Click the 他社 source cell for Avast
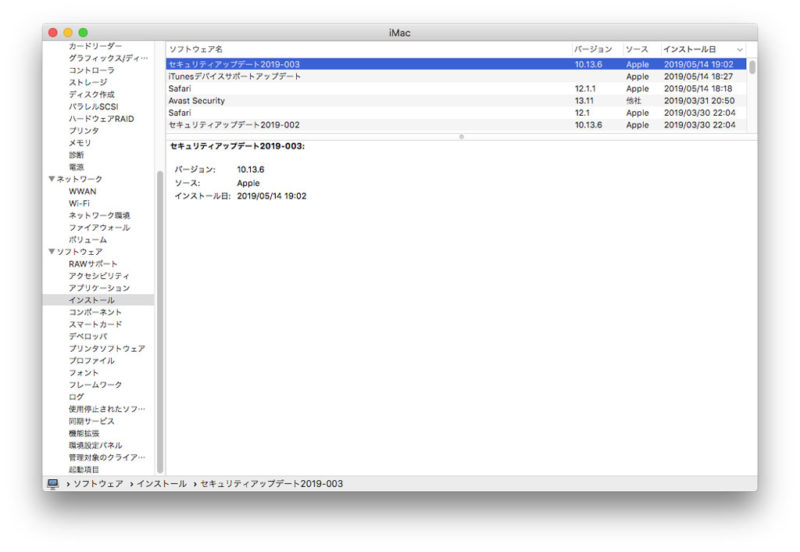 634,101
